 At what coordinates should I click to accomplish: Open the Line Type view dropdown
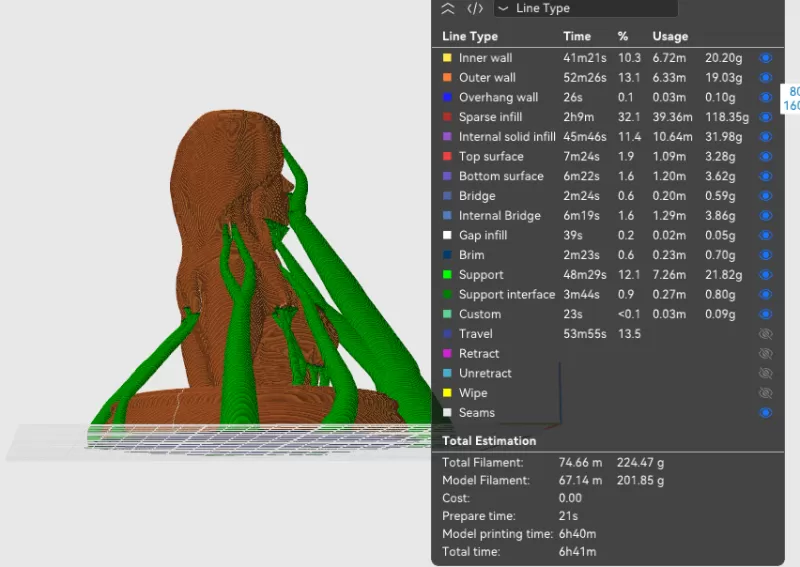[x=585, y=8]
